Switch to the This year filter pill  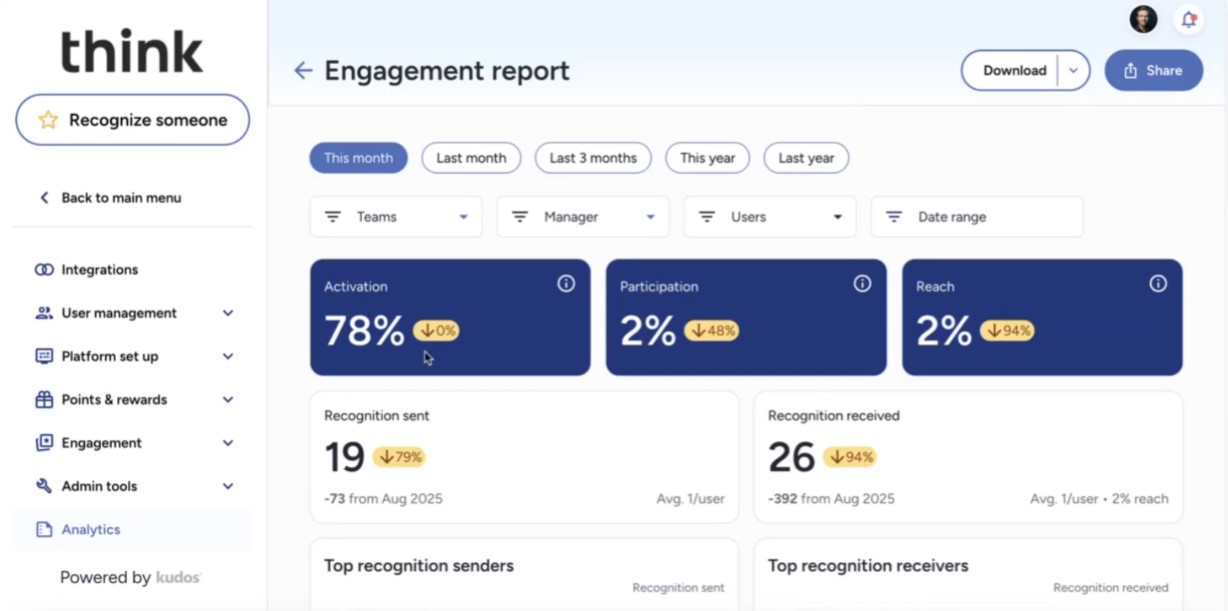pos(707,157)
